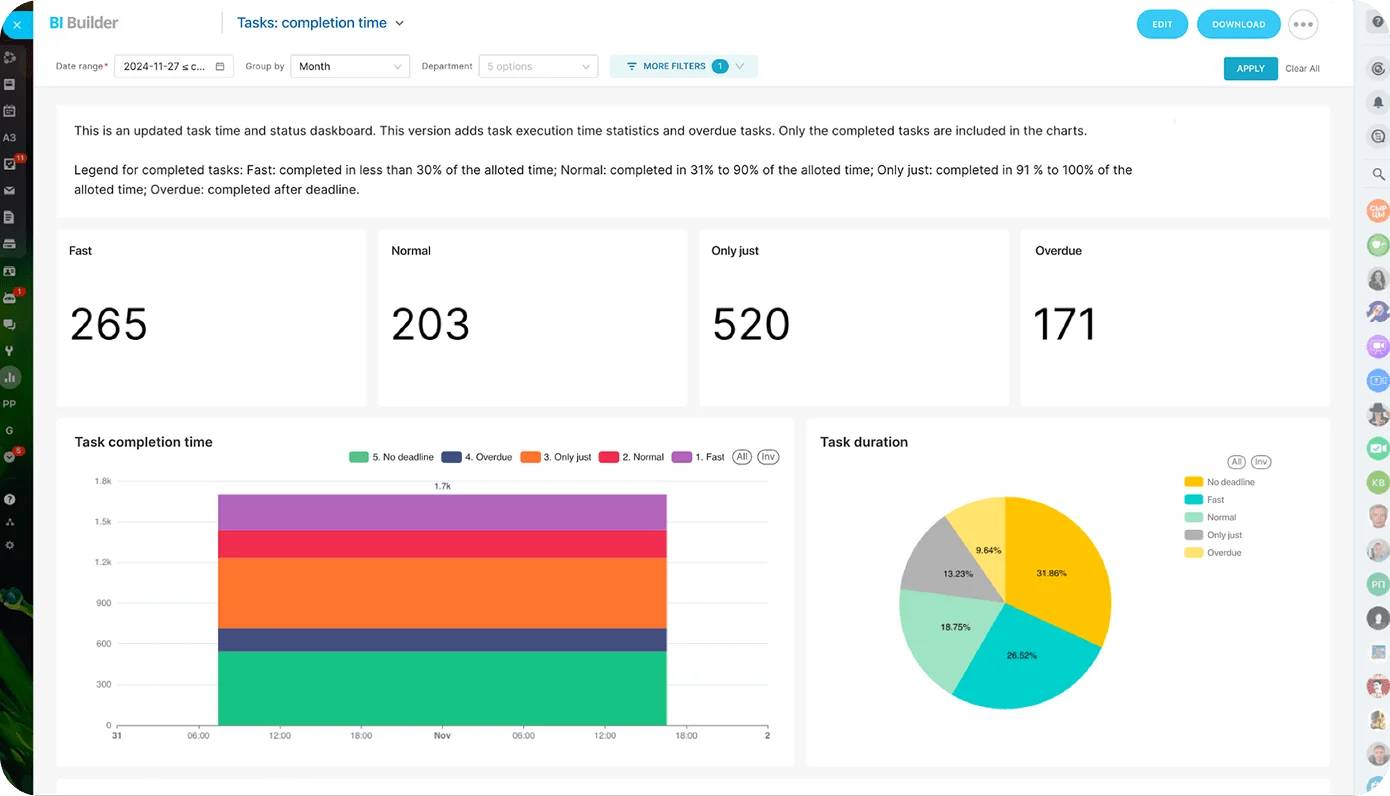Open the 'Tasks: completion time' dashboard selector

(x=320, y=23)
